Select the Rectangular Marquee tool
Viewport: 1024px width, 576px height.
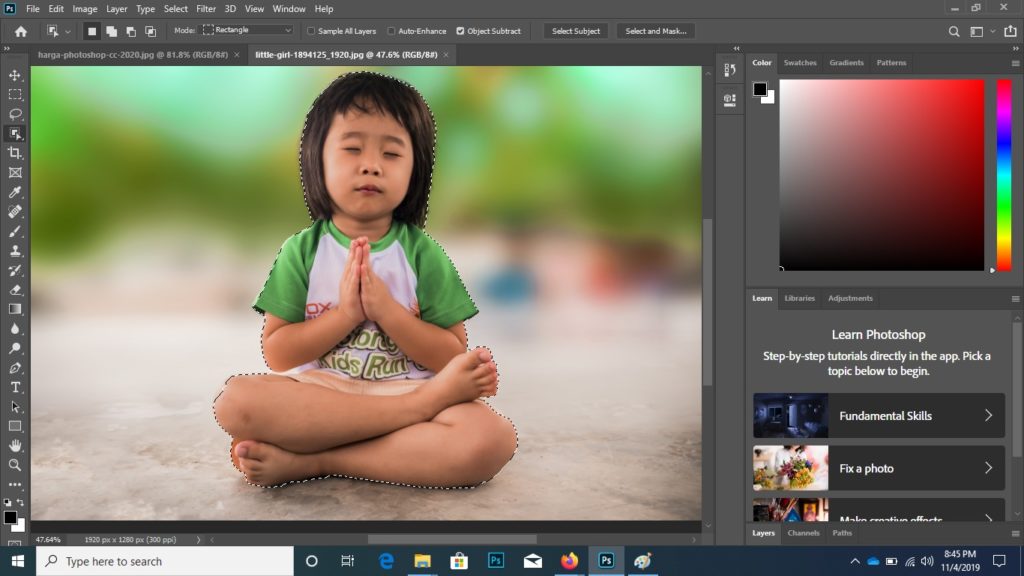15,95
